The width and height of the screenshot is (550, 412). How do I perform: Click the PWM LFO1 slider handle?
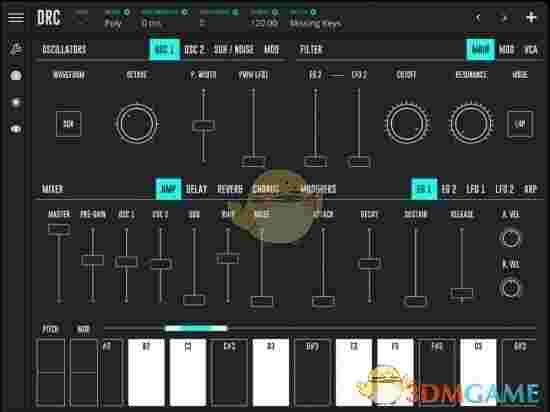(x=253, y=161)
